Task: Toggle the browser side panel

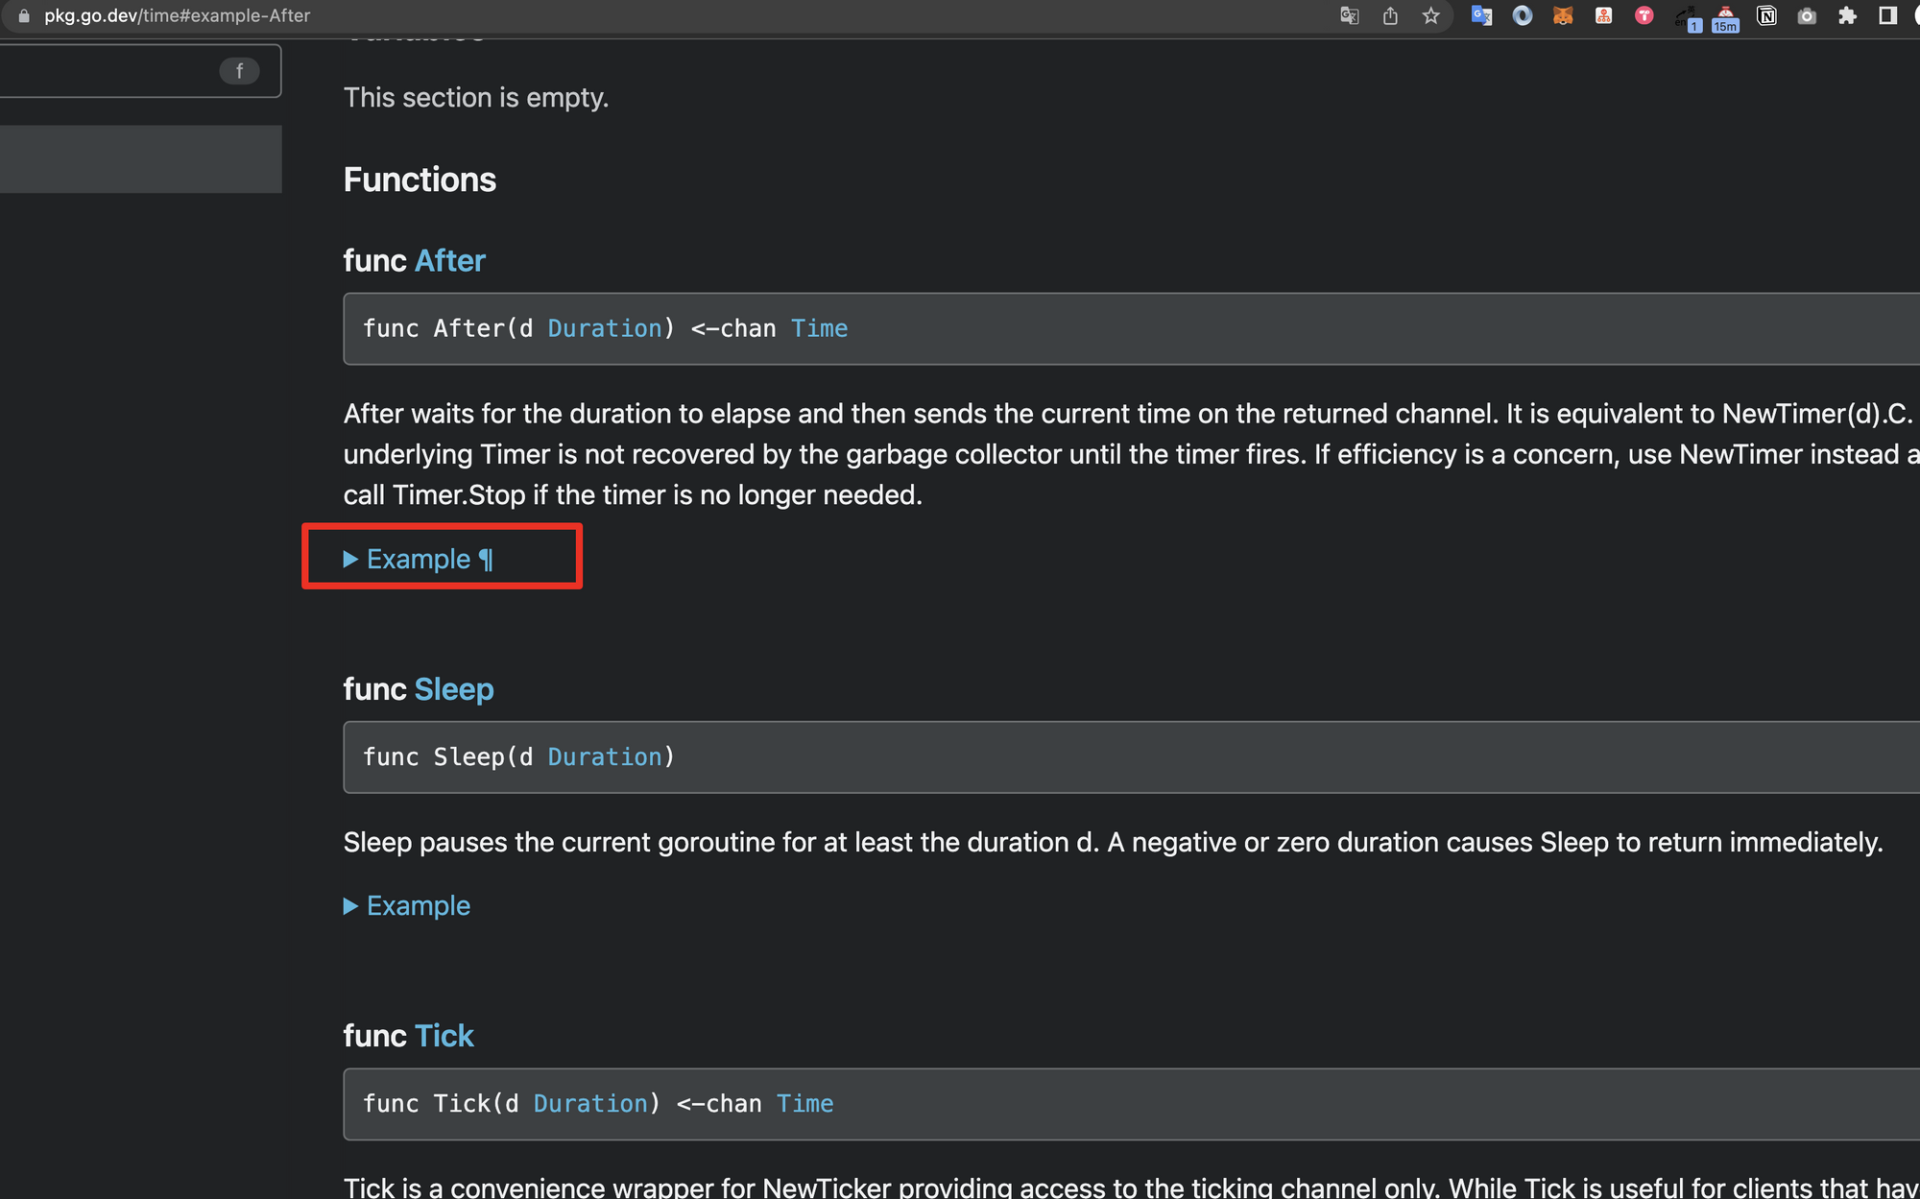Action: click(1887, 16)
